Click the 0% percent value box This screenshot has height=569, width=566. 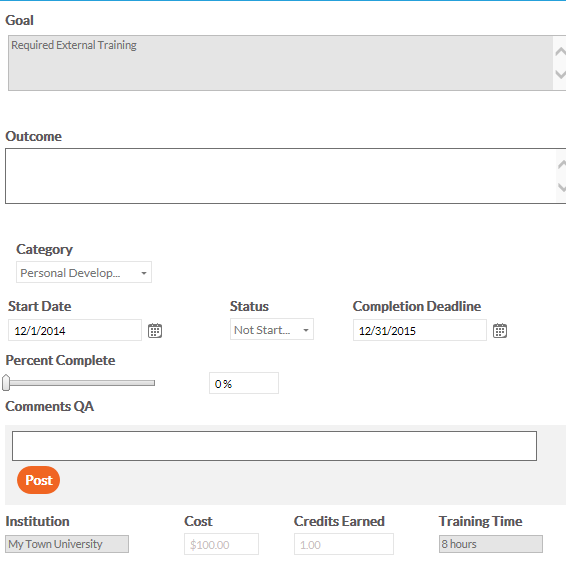click(x=244, y=383)
